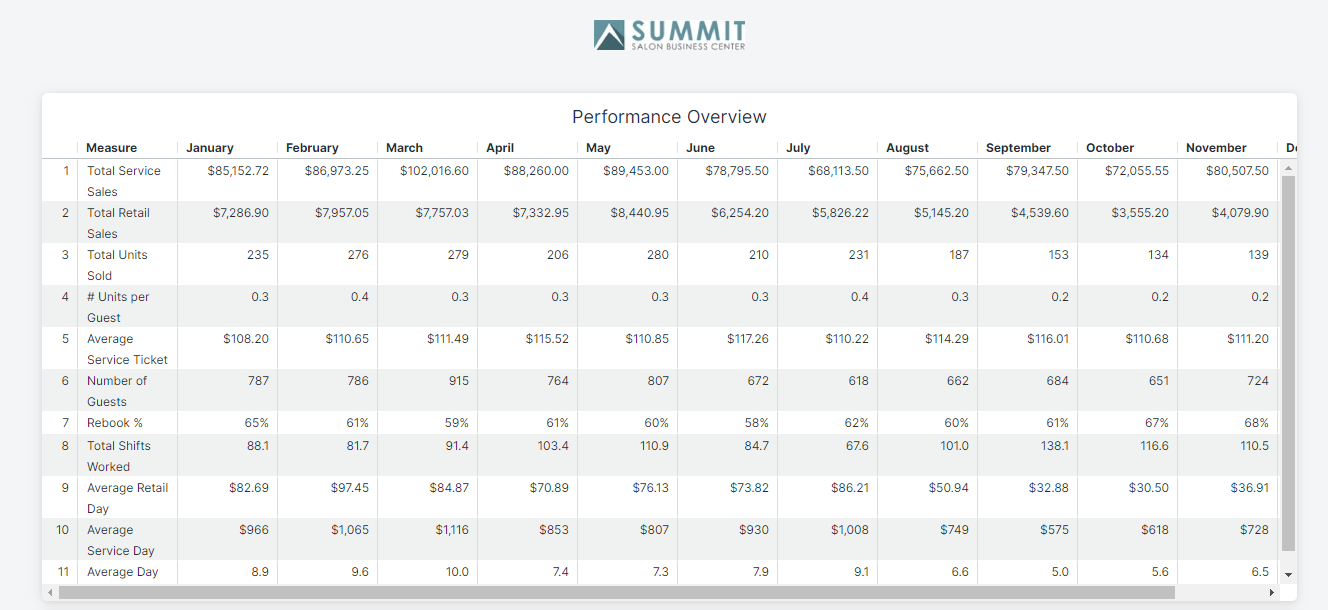Click the vertical scrollbar thumb
The height and width of the screenshot is (610, 1328).
click(1288, 360)
